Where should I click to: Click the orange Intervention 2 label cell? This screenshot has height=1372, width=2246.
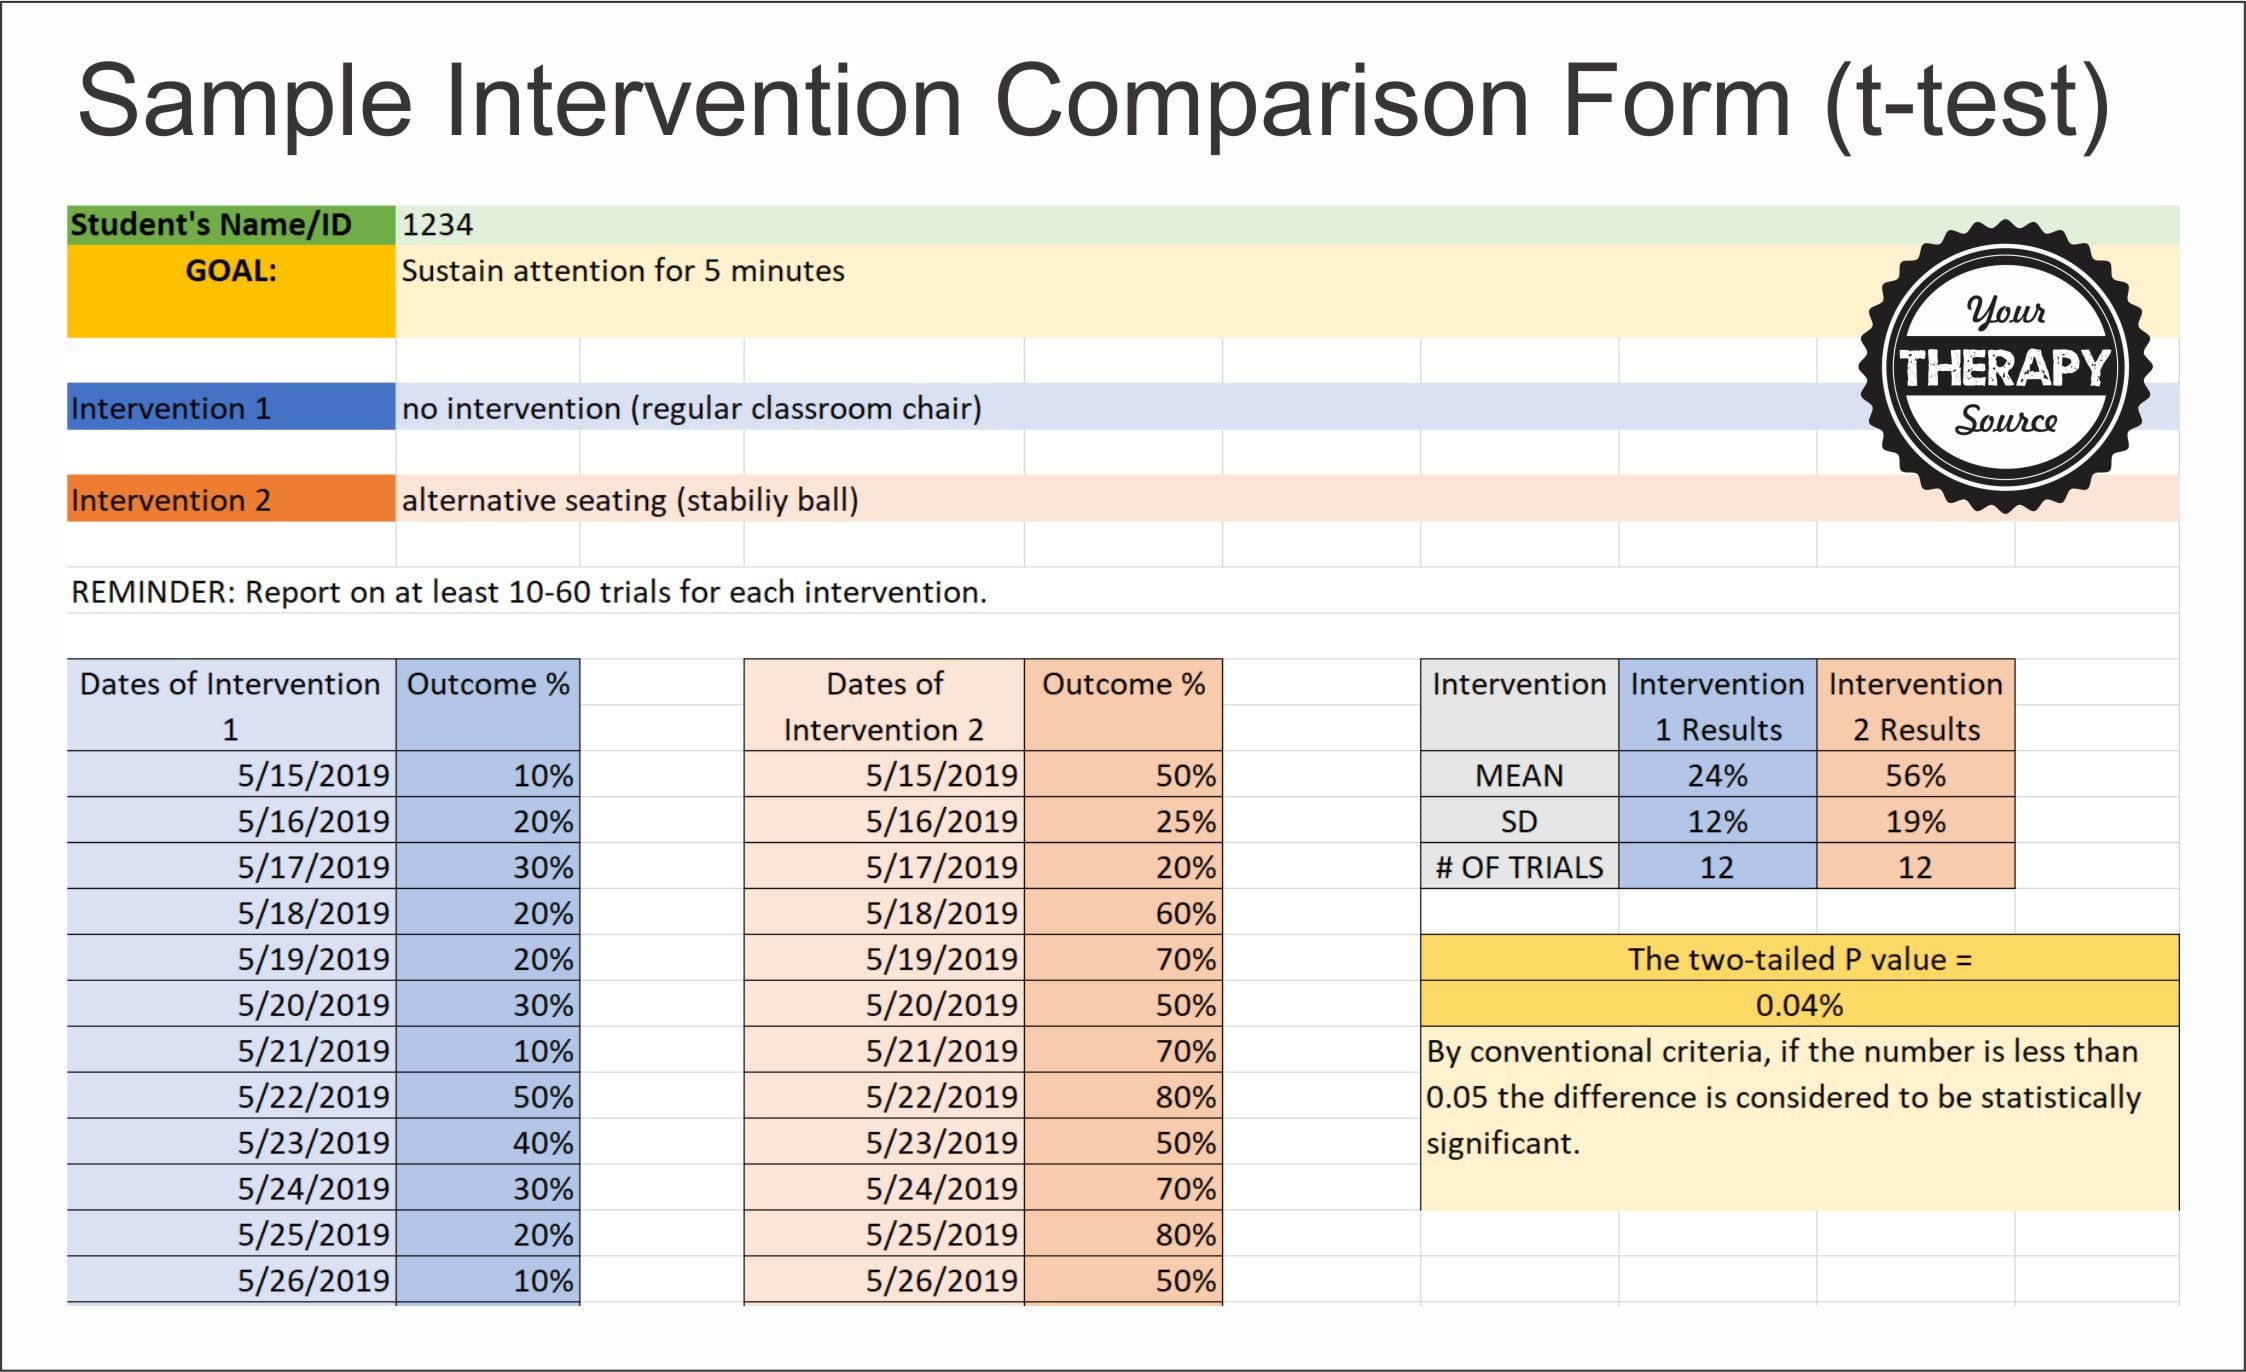pos(231,498)
